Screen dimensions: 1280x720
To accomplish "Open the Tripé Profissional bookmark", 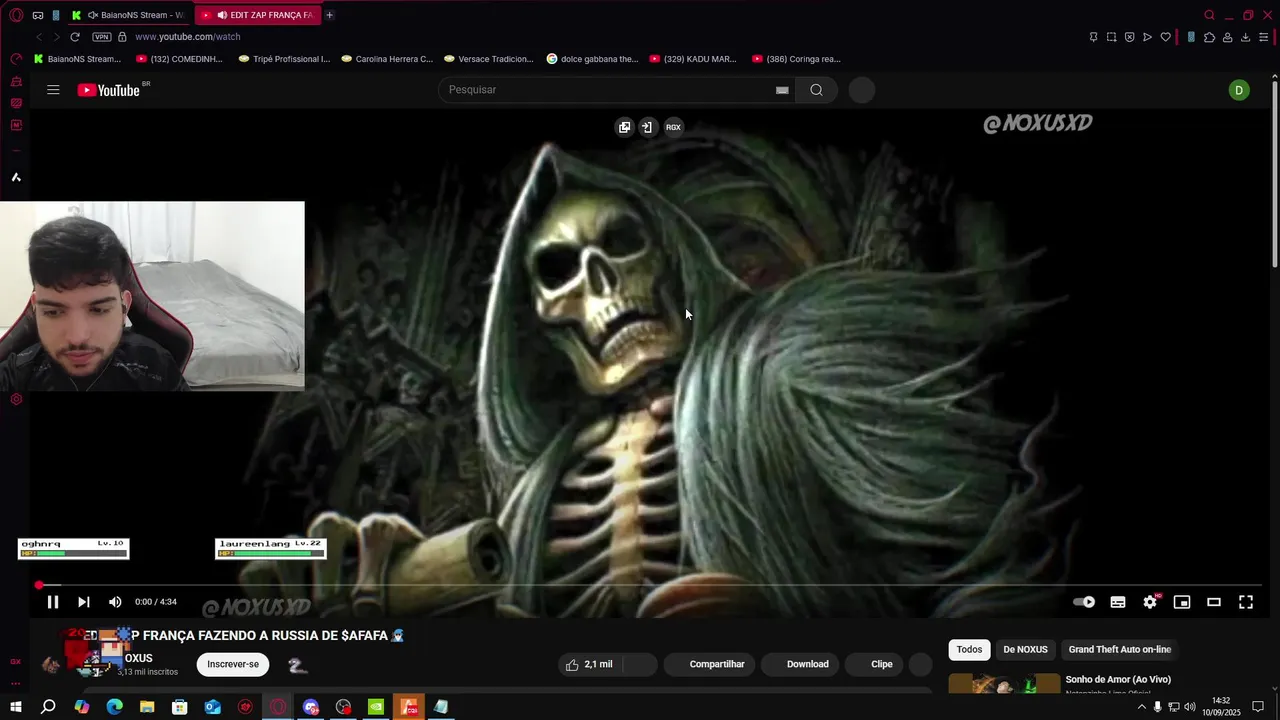I will [284, 59].
